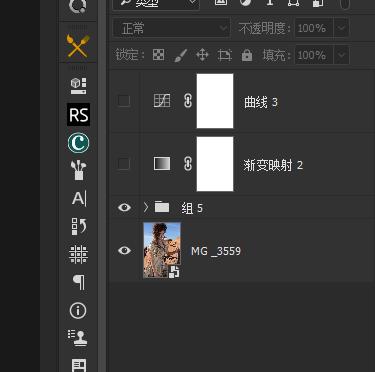Viewport: 375px width, 372px height.
Task: Hide the MG _3559 layer eye icon
Action: click(124, 250)
